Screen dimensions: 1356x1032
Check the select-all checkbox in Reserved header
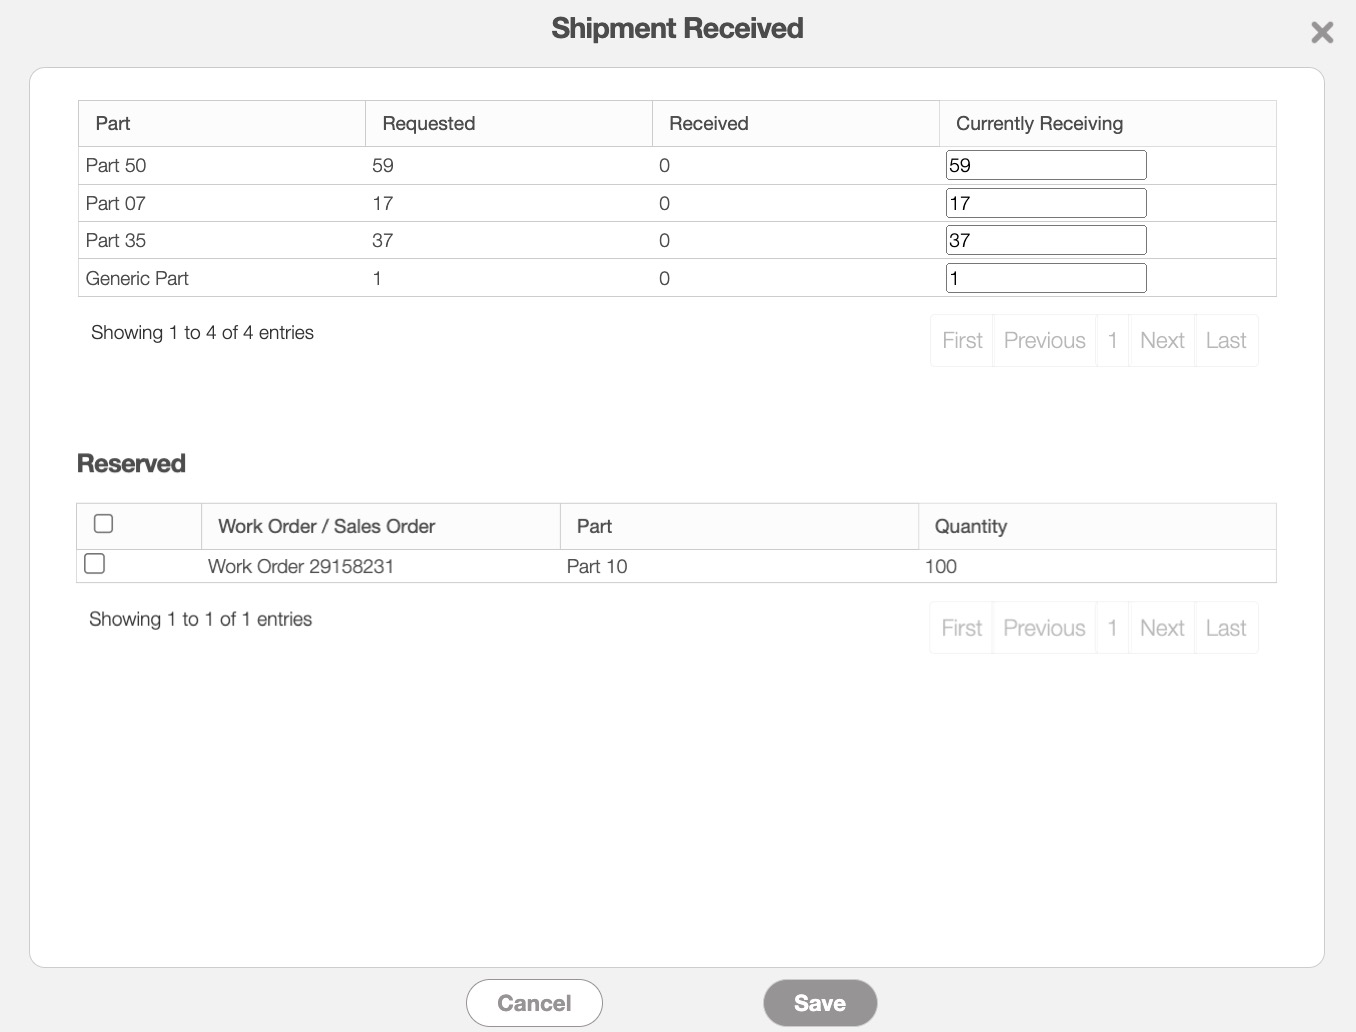pos(103,524)
